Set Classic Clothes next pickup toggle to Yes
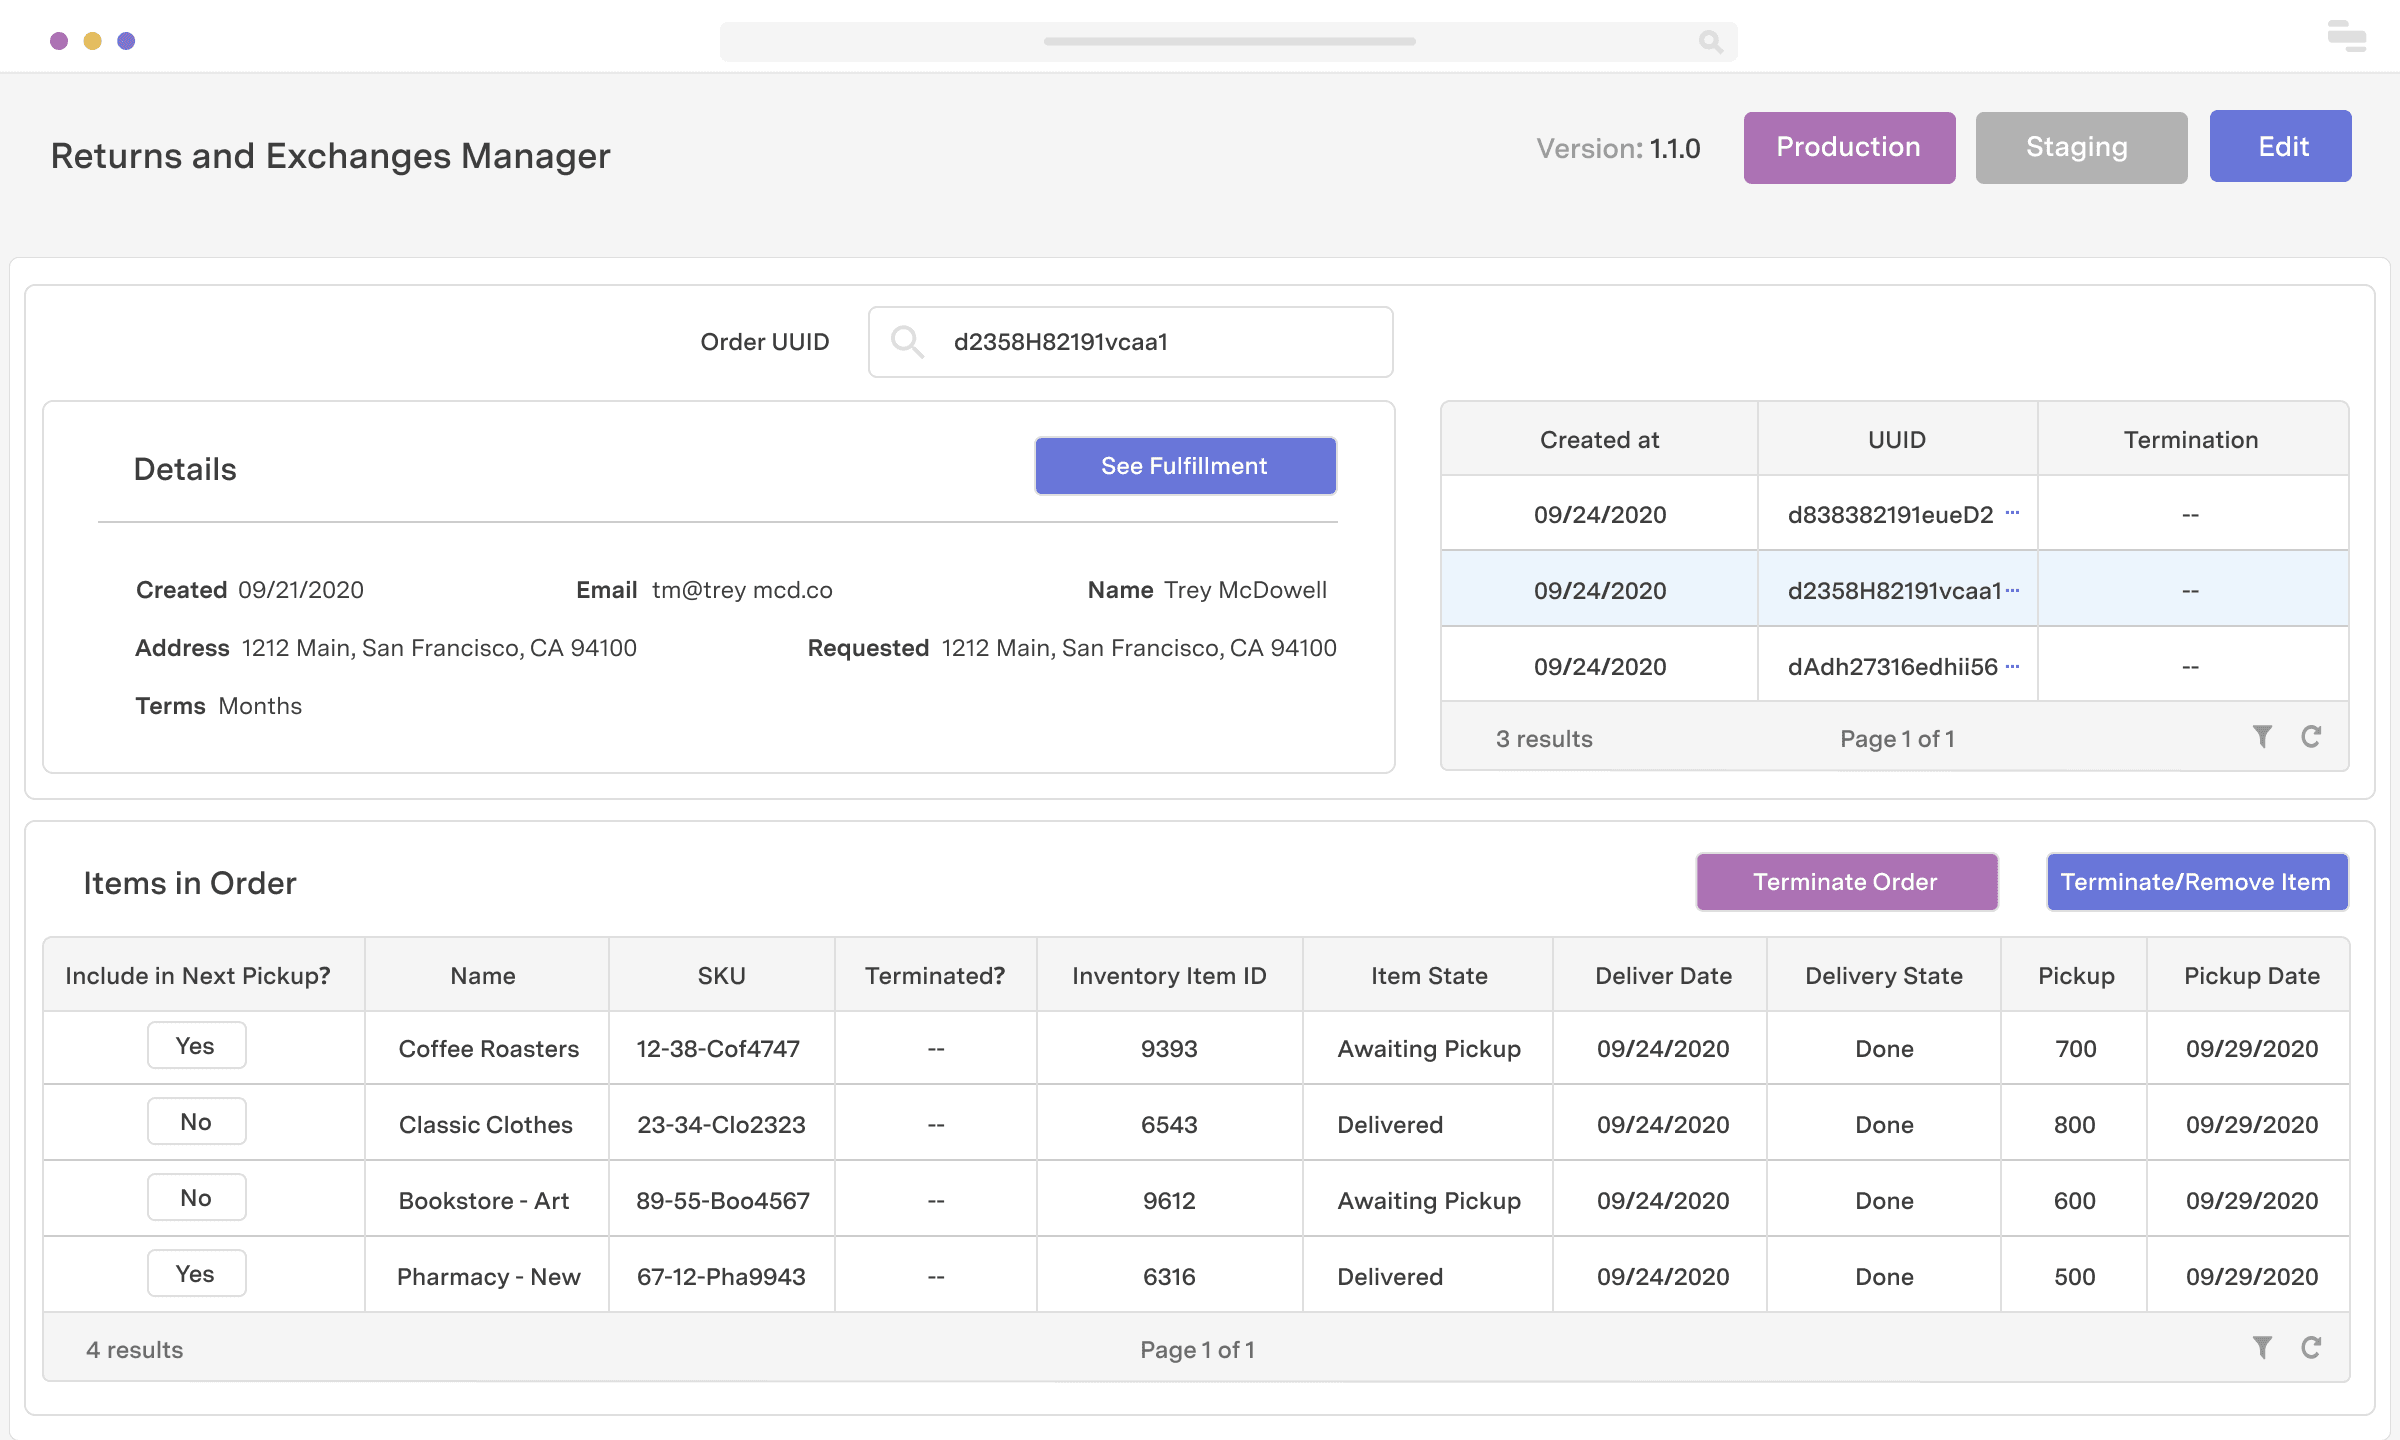Viewport: 2400px width, 1440px height. (x=196, y=1121)
